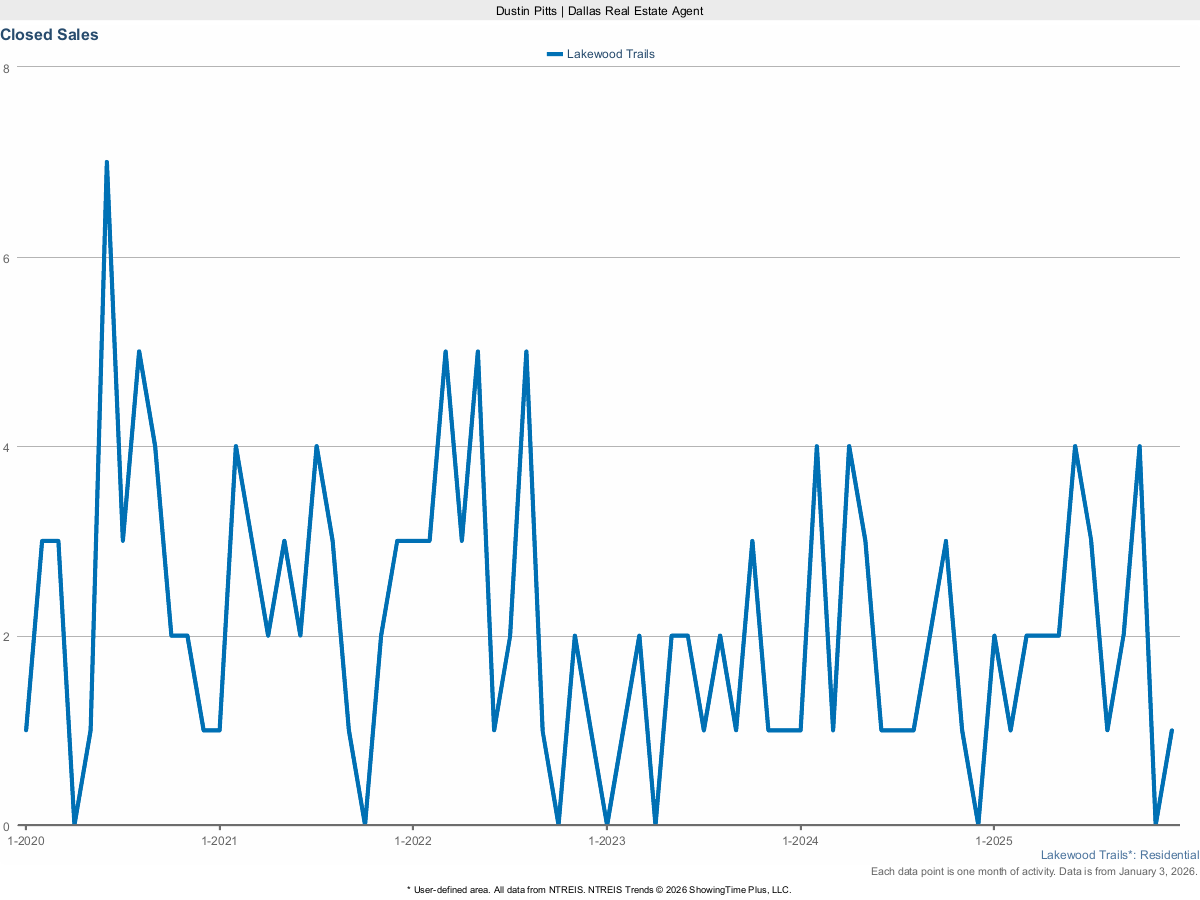Image resolution: width=1200 pixels, height=900 pixels.
Task: Click the Closed Sales chart title
Action: click(x=49, y=35)
